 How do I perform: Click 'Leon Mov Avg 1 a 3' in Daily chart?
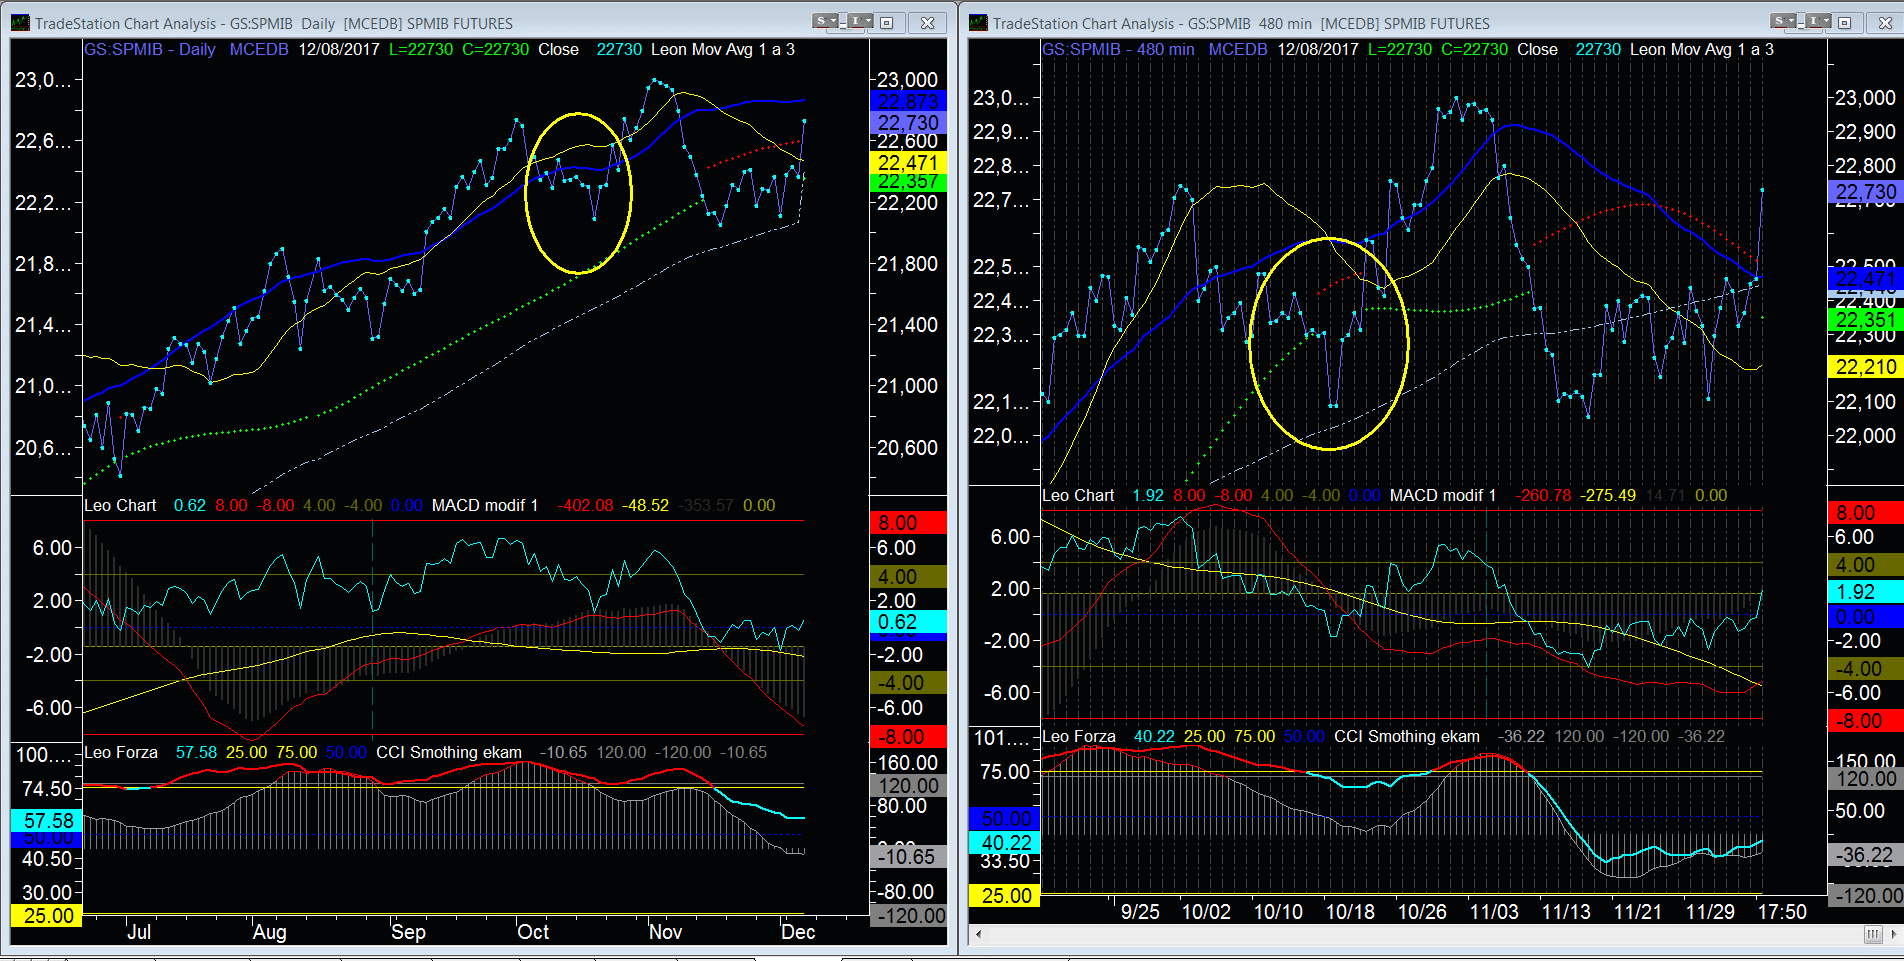point(723,49)
